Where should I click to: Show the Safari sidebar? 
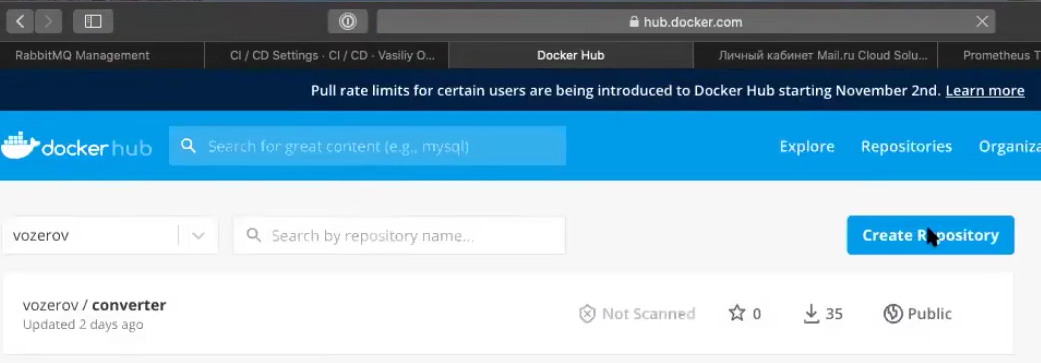[93, 22]
